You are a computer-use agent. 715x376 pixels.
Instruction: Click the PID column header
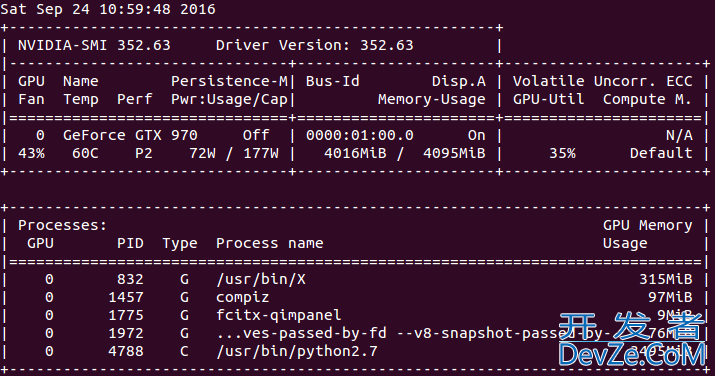(x=130, y=243)
